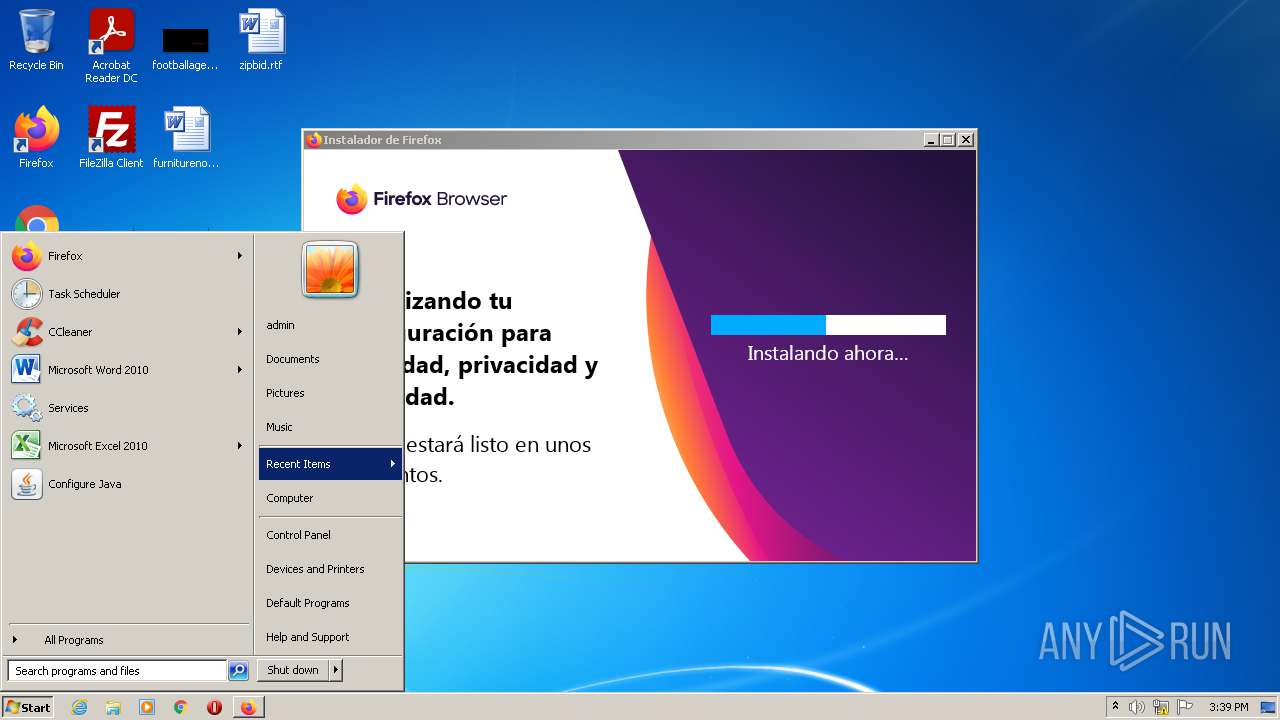Switch to Firefox installer taskbar button
The width and height of the screenshot is (1280, 720).
248,707
